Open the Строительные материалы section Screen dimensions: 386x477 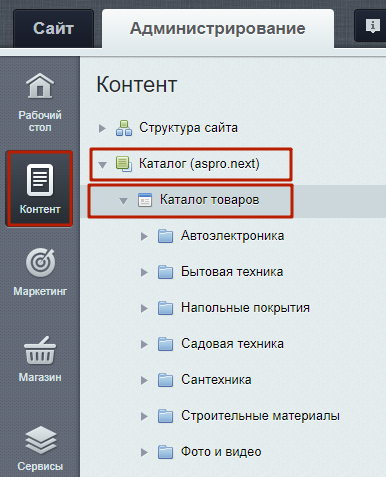260,416
